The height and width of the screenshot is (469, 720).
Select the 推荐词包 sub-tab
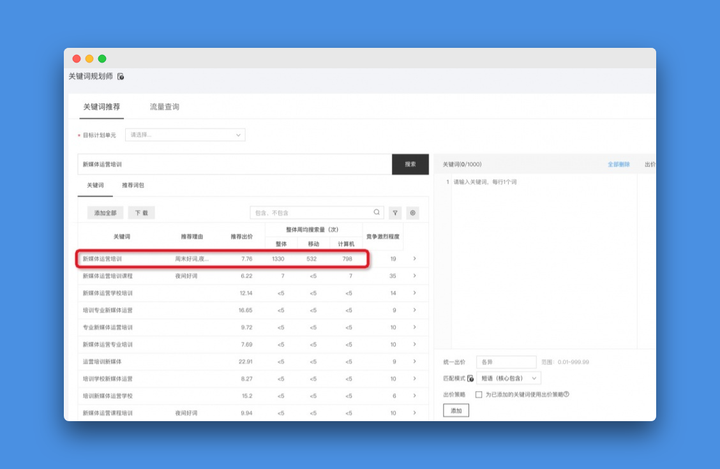(x=133, y=185)
